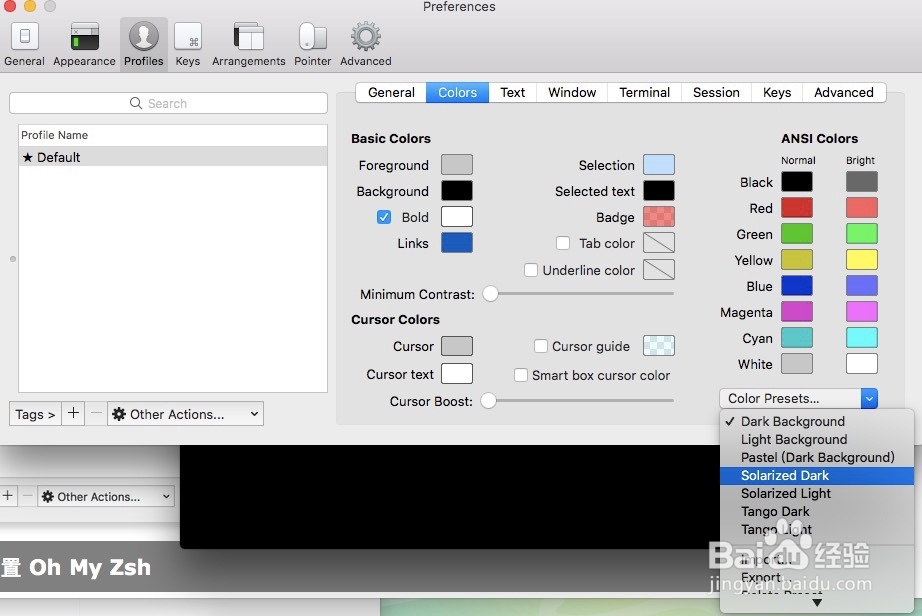Click ANSI normal Magenta swatch
922x616 pixels.
(797, 312)
